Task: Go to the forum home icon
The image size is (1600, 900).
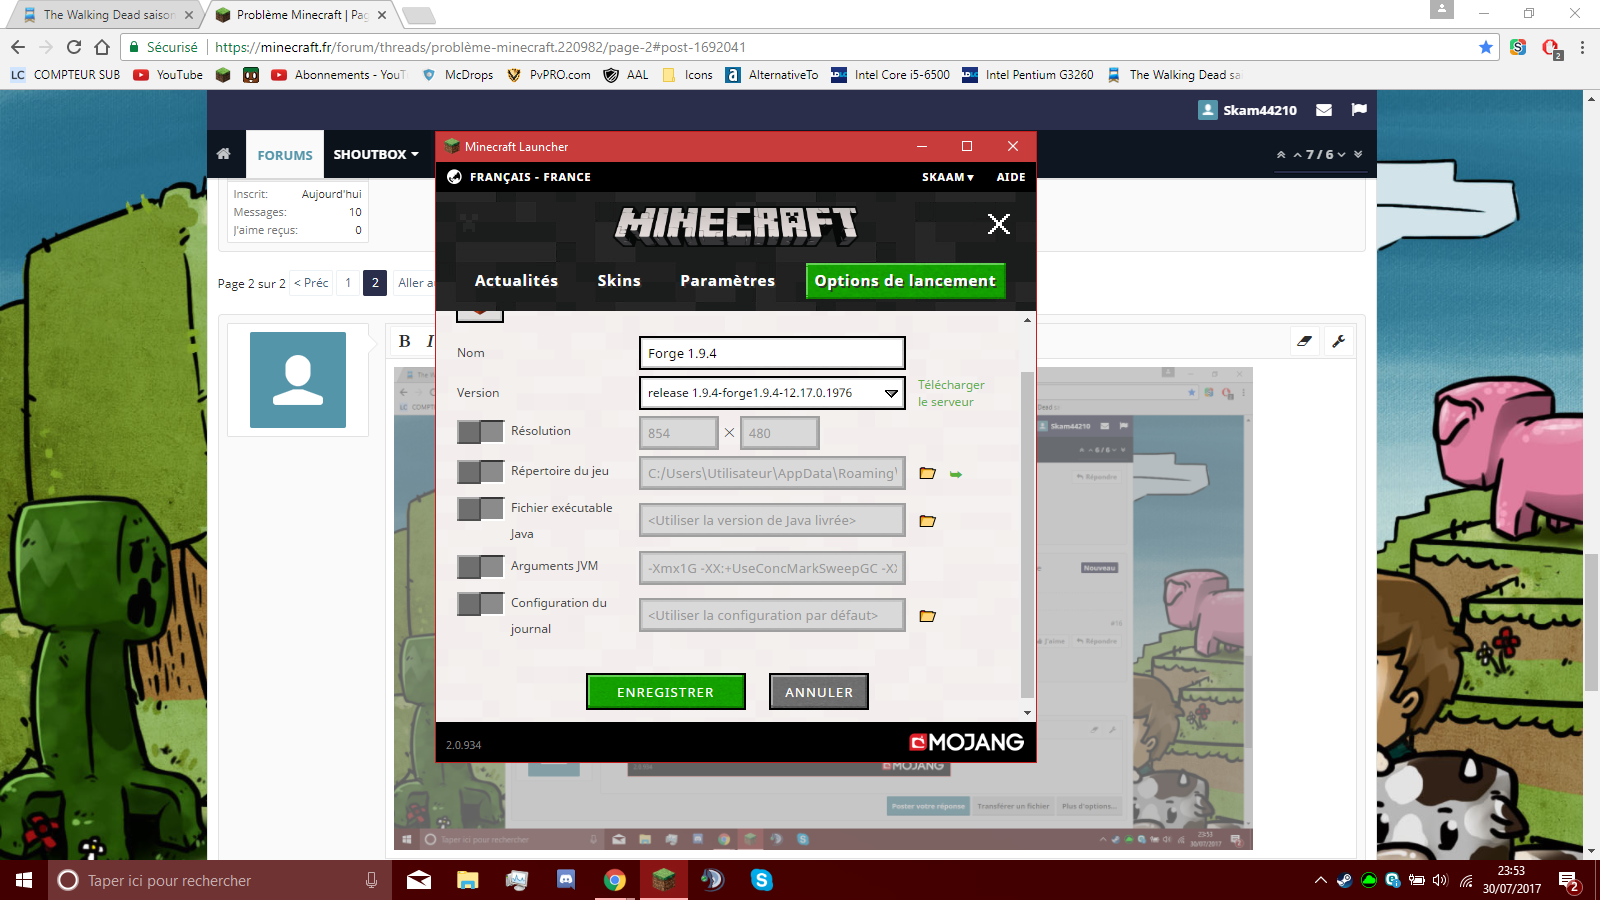Action: [x=224, y=154]
